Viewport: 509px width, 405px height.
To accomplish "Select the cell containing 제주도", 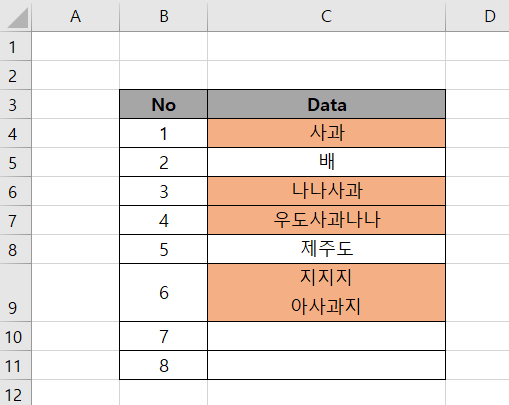I will pos(326,249).
